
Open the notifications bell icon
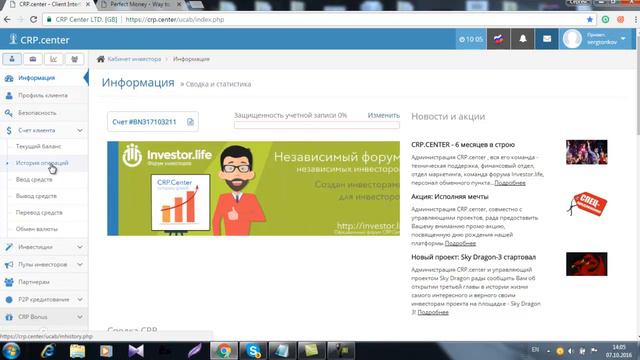(522, 39)
